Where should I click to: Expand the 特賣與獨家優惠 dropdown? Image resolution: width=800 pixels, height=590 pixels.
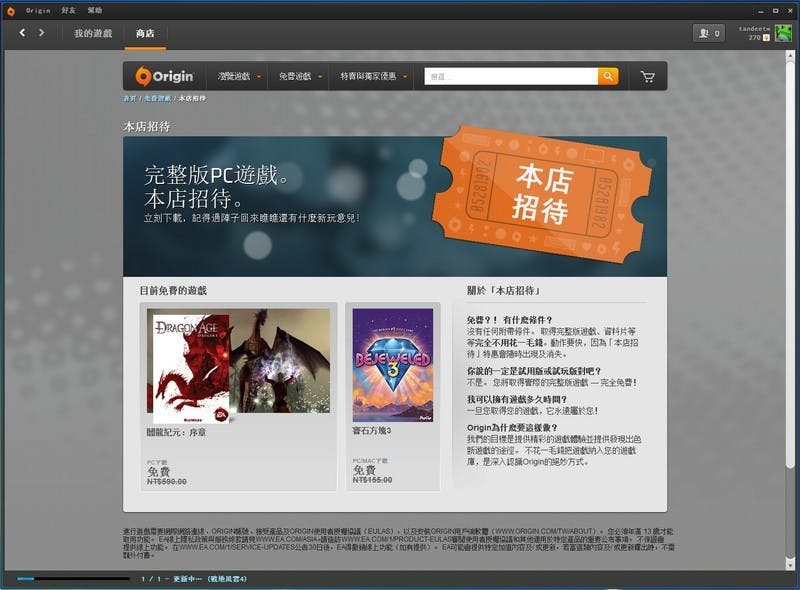point(373,76)
